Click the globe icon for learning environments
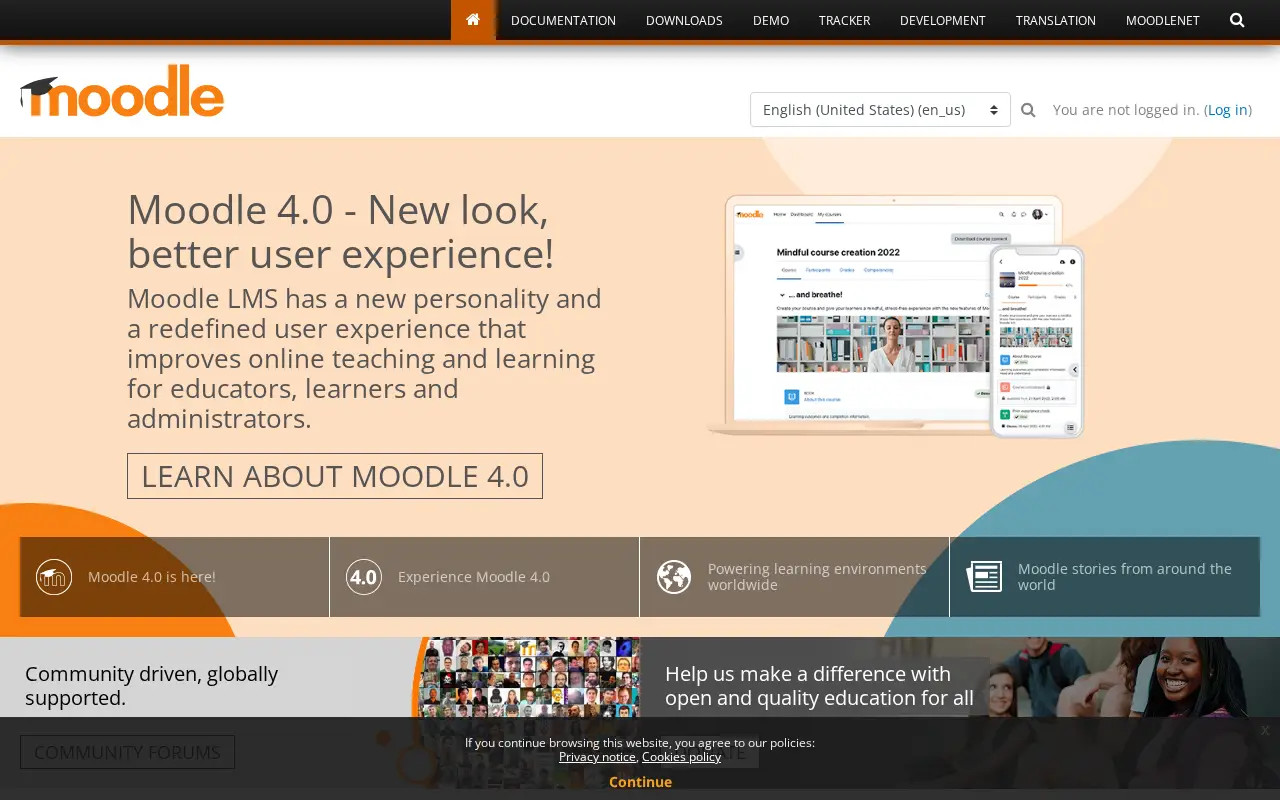This screenshot has width=1280, height=800. point(674,577)
